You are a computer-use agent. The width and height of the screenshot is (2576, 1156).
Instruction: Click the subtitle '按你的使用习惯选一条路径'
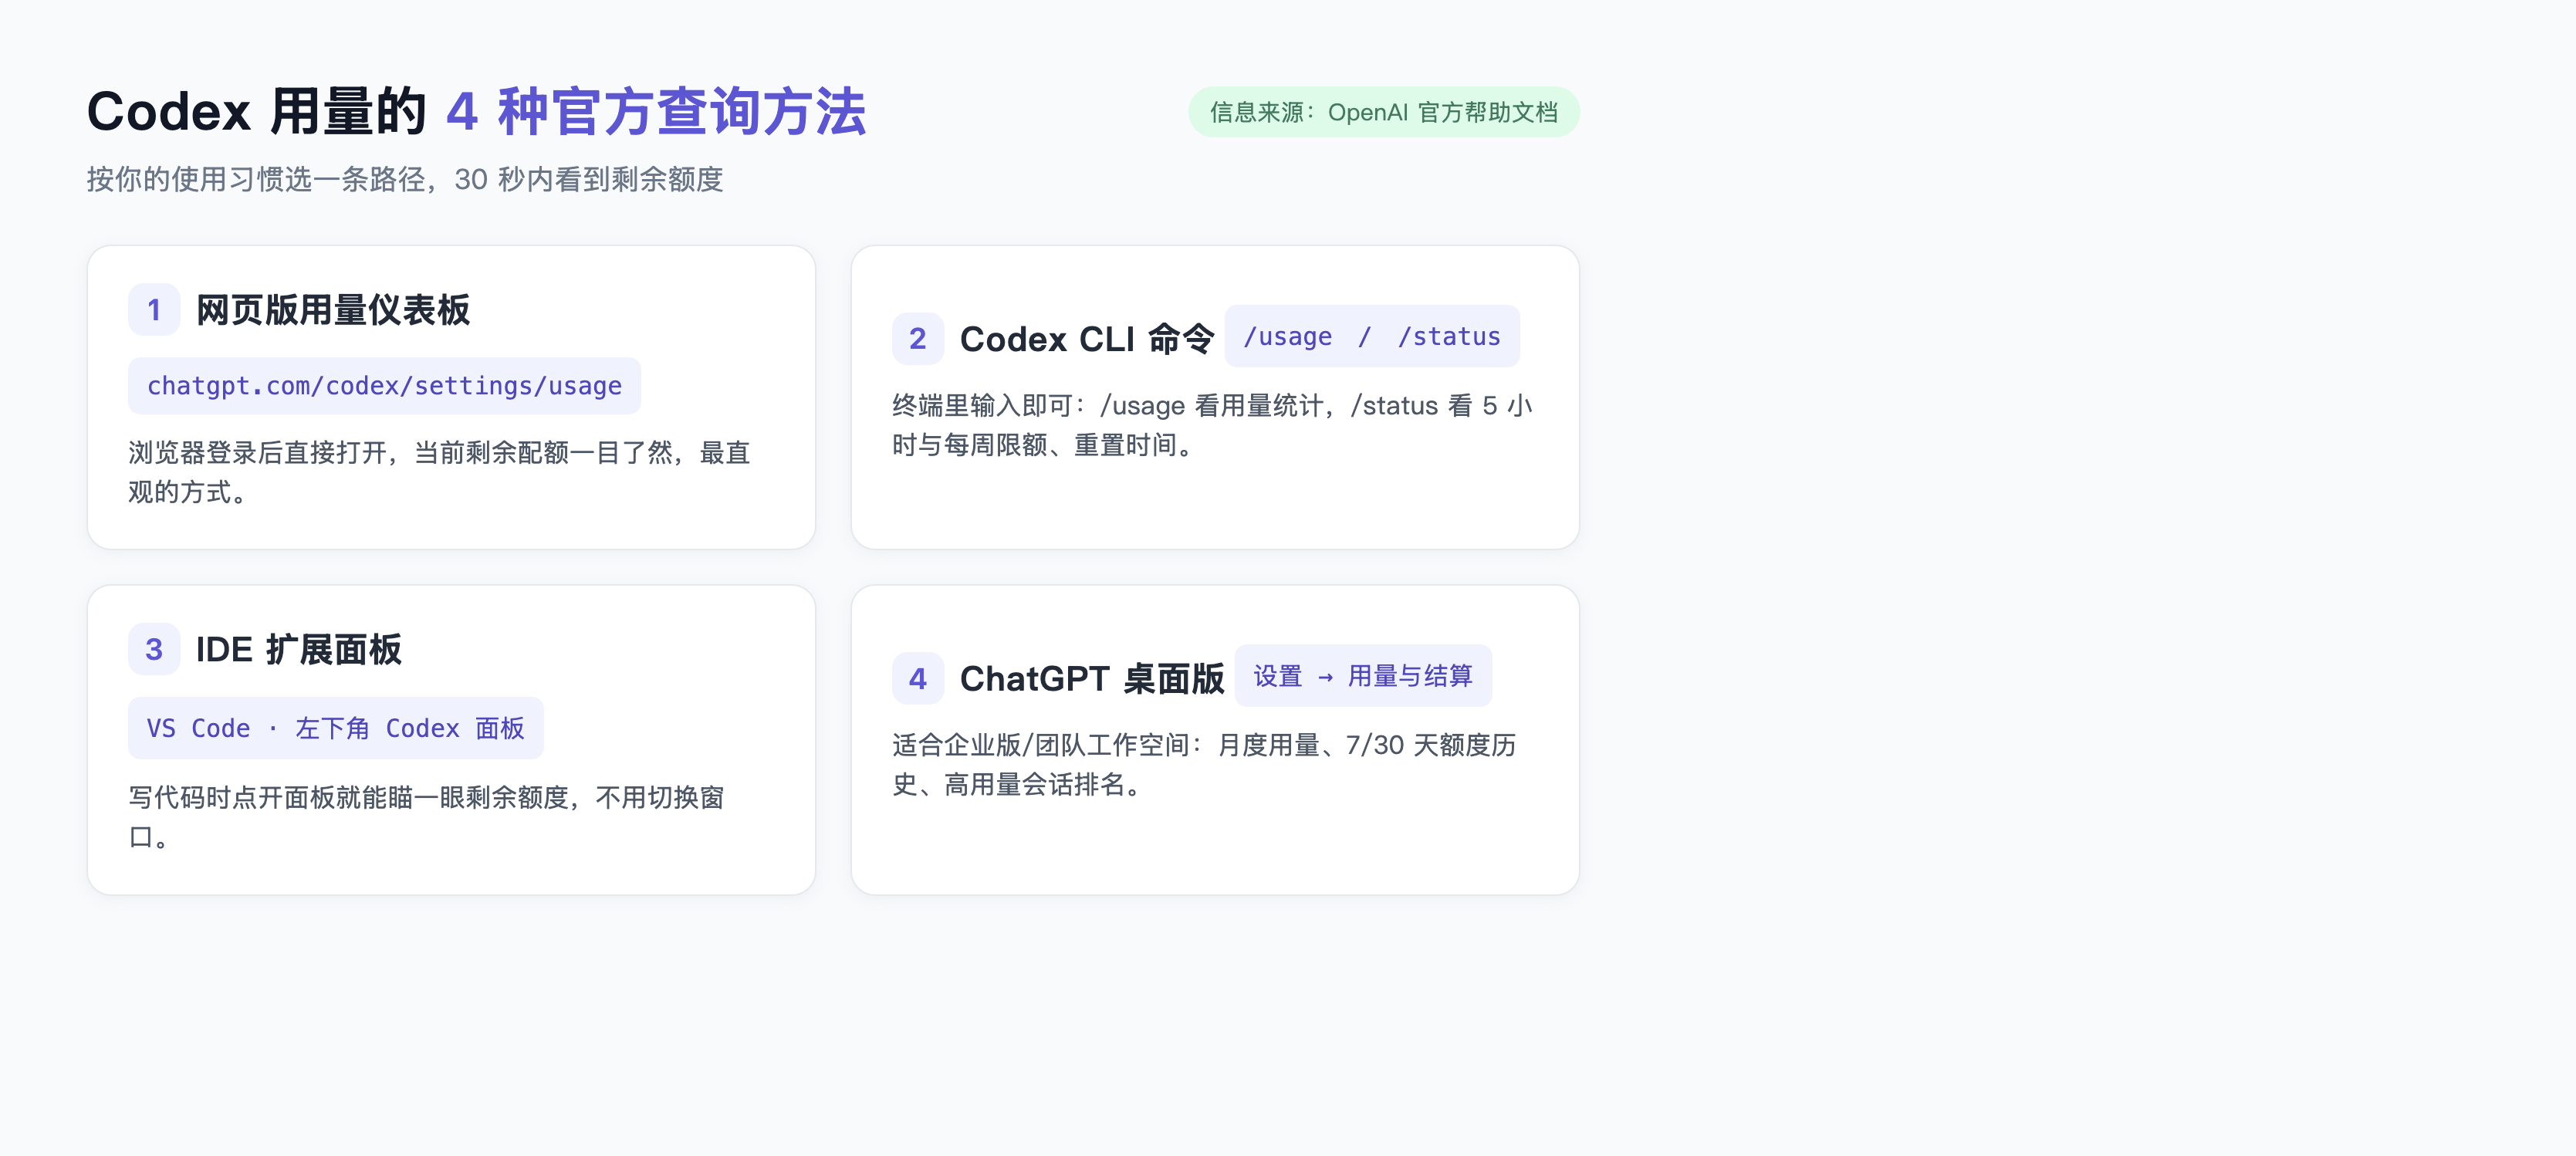(256, 179)
